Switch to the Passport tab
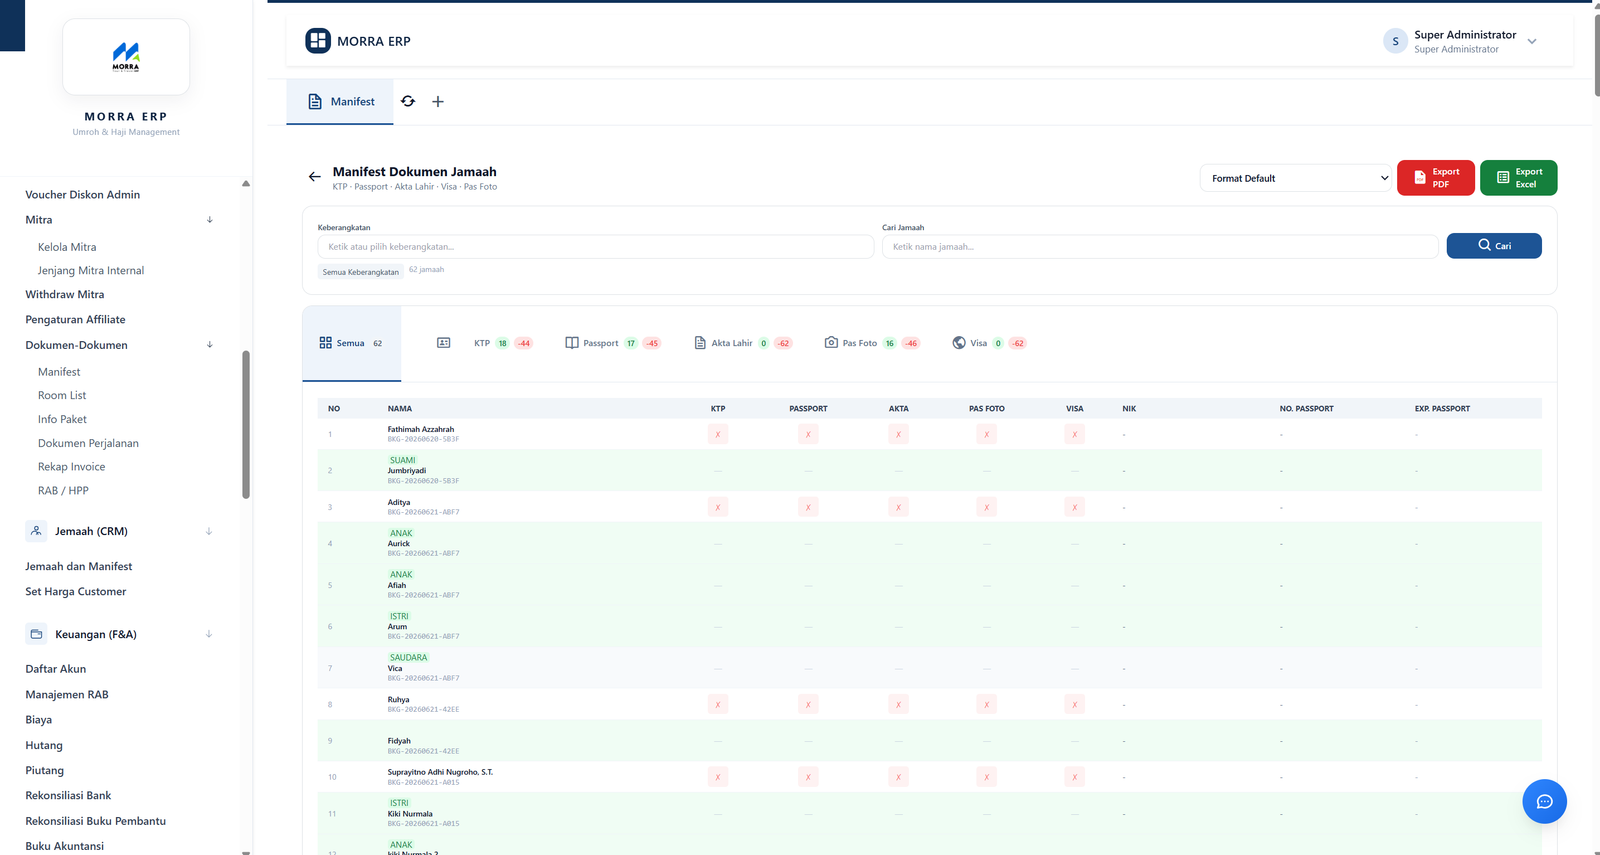 click(613, 343)
